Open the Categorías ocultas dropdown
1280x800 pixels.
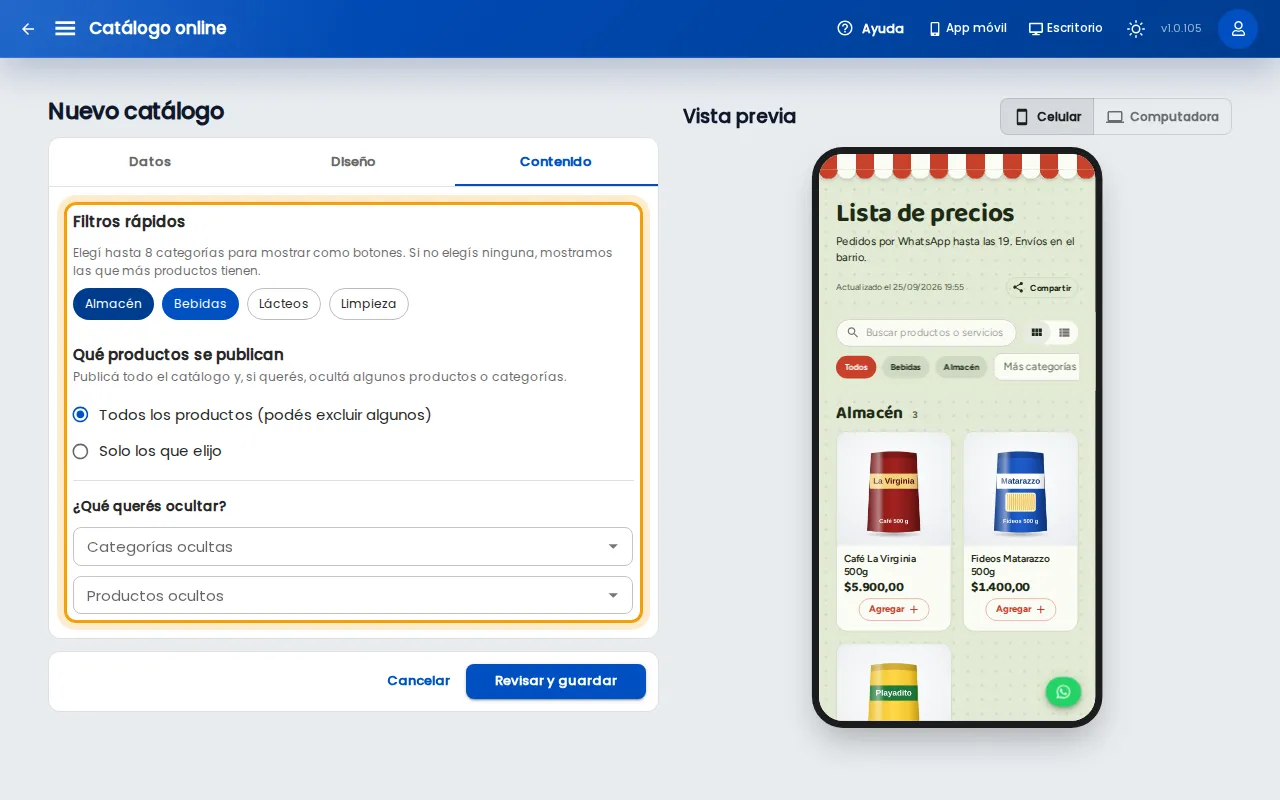coord(353,547)
